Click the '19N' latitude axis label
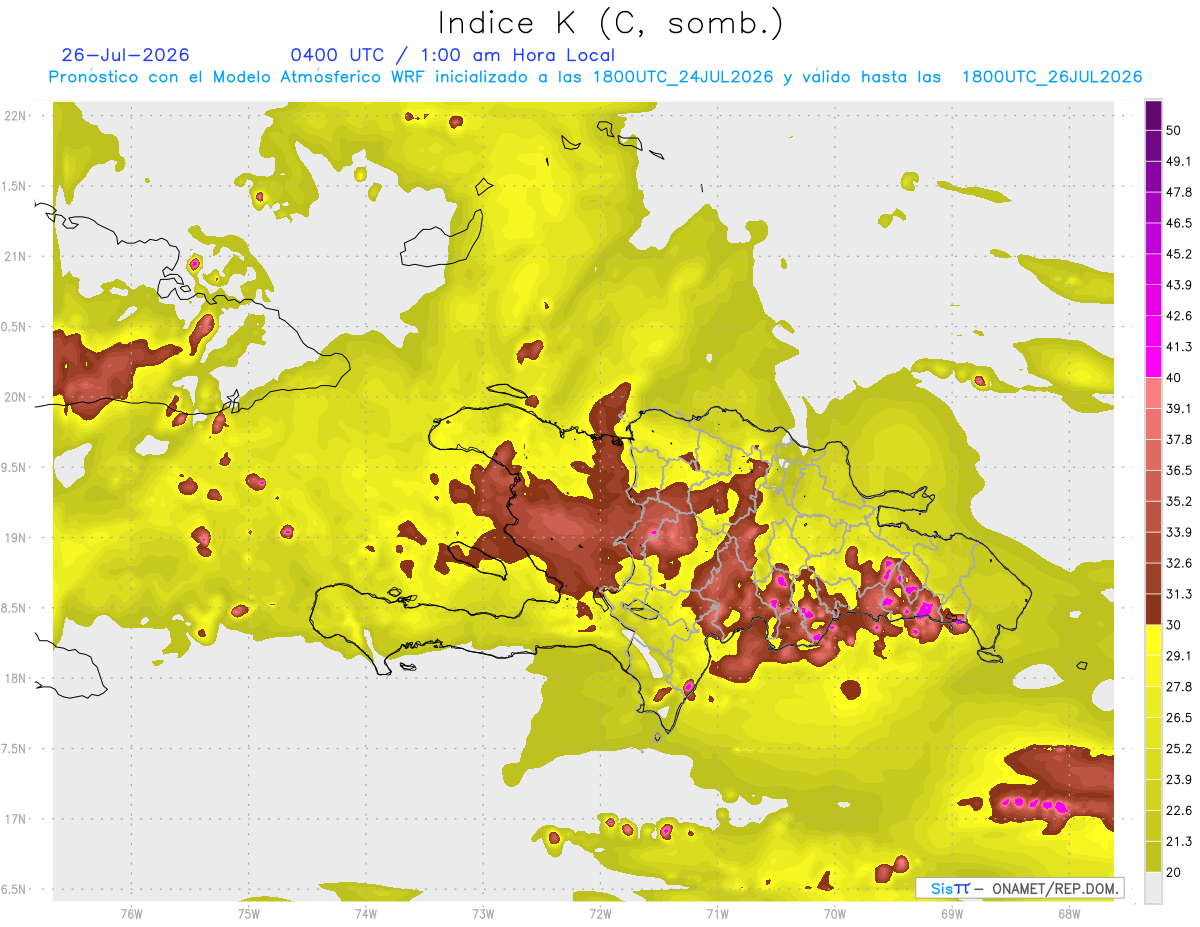The height and width of the screenshot is (927, 1200). click(x=15, y=538)
